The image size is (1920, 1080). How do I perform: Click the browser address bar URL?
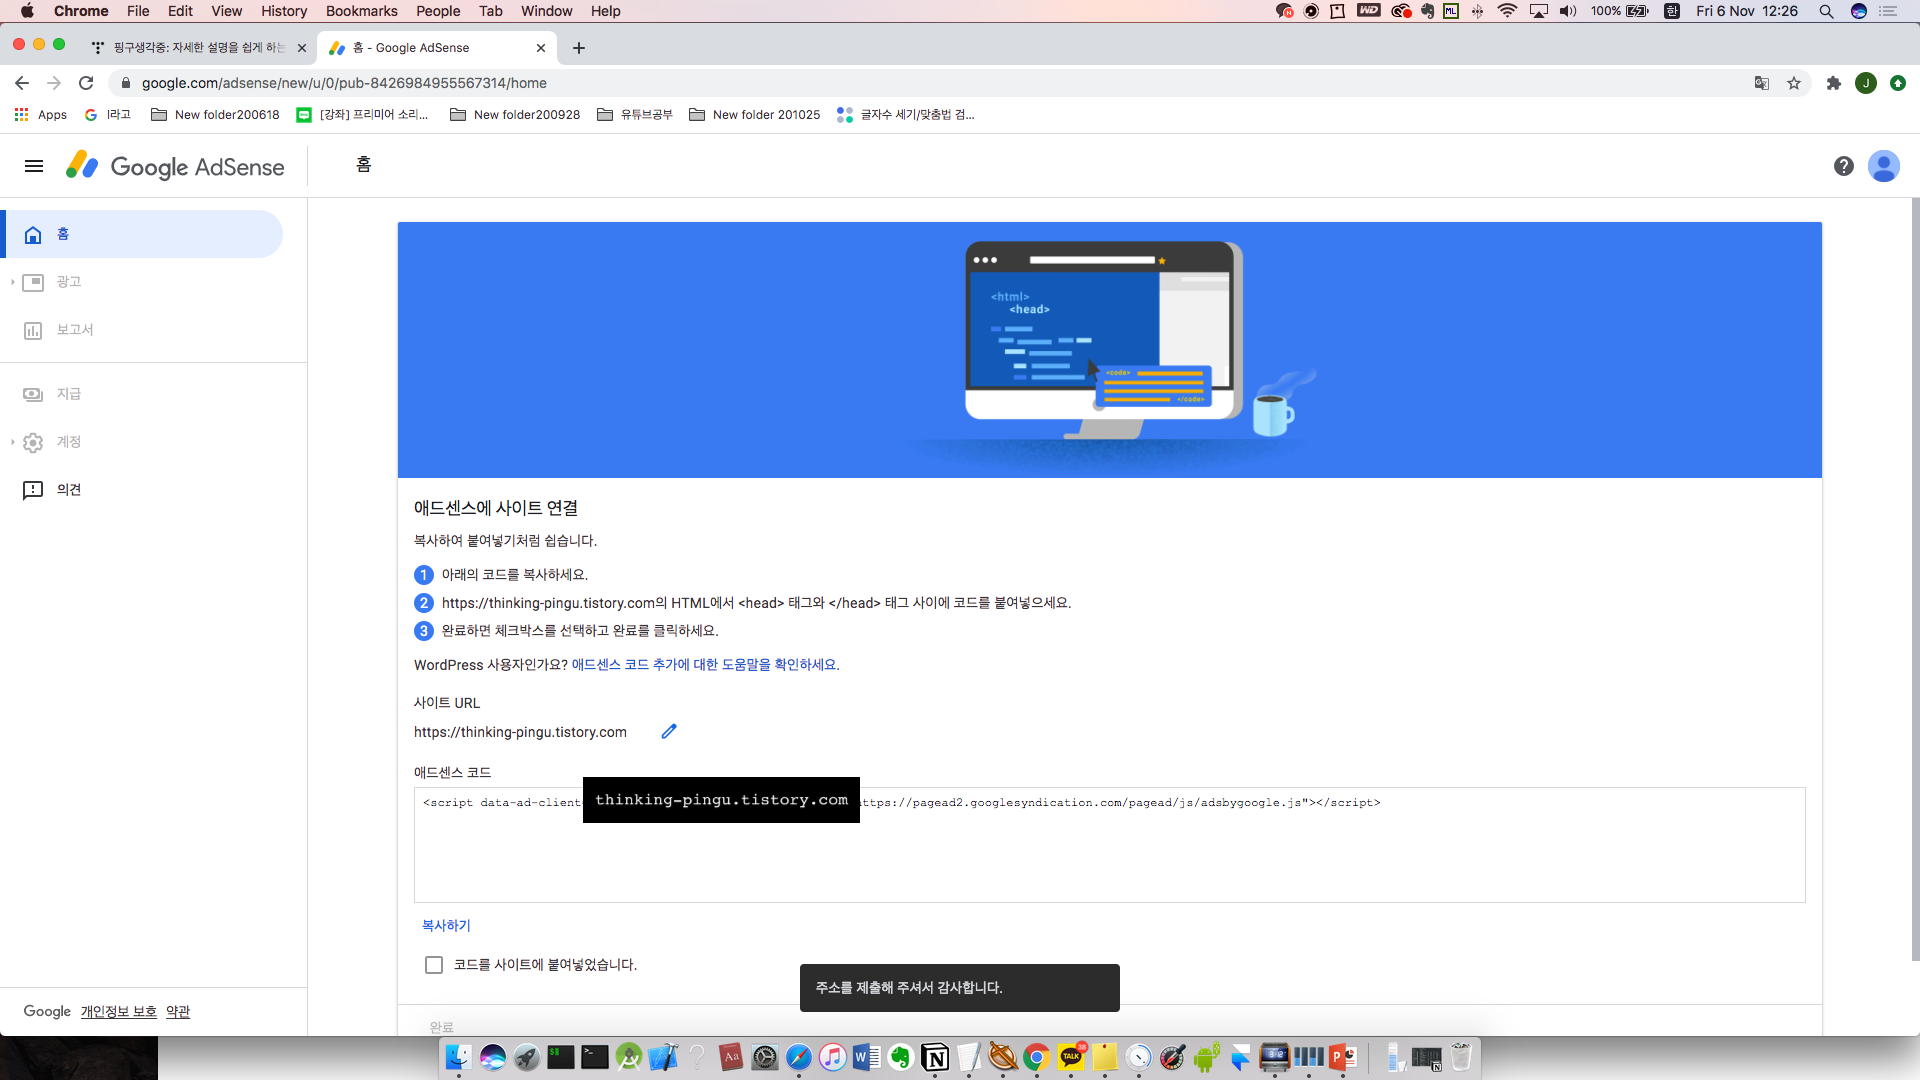344,83
